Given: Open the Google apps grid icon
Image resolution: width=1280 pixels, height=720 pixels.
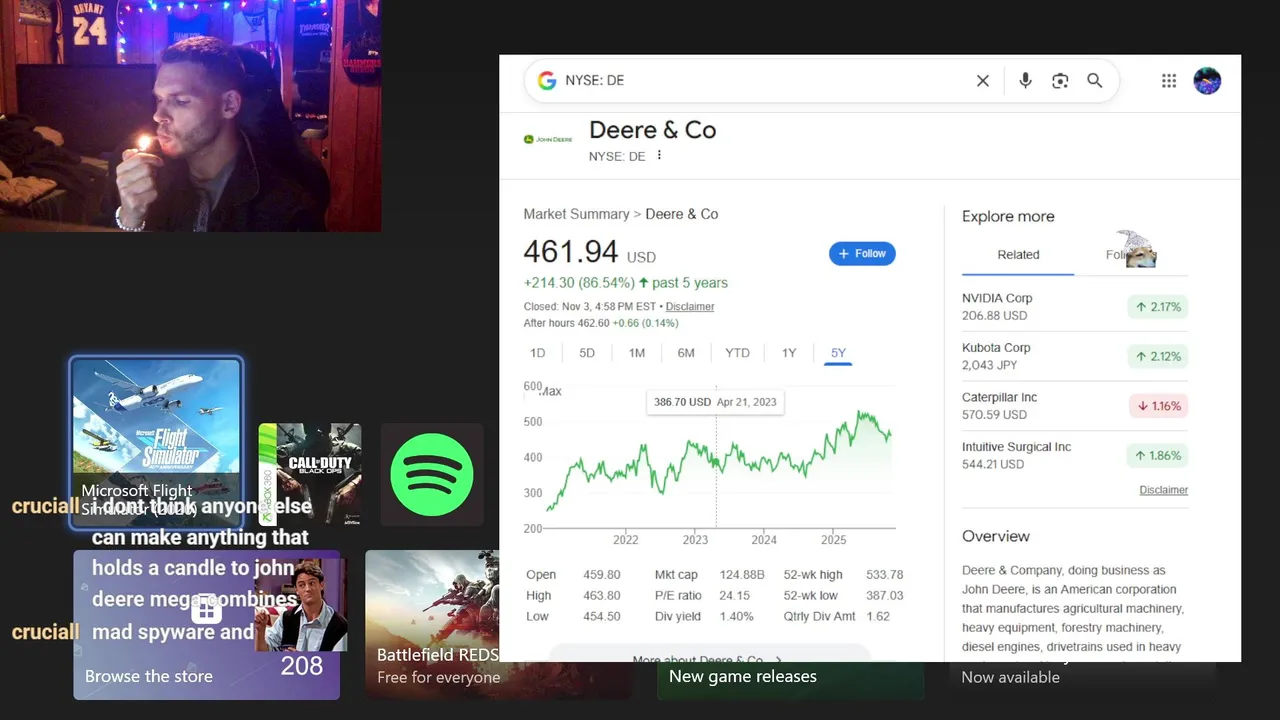Looking at the screenshot, I should [1169, 81].
